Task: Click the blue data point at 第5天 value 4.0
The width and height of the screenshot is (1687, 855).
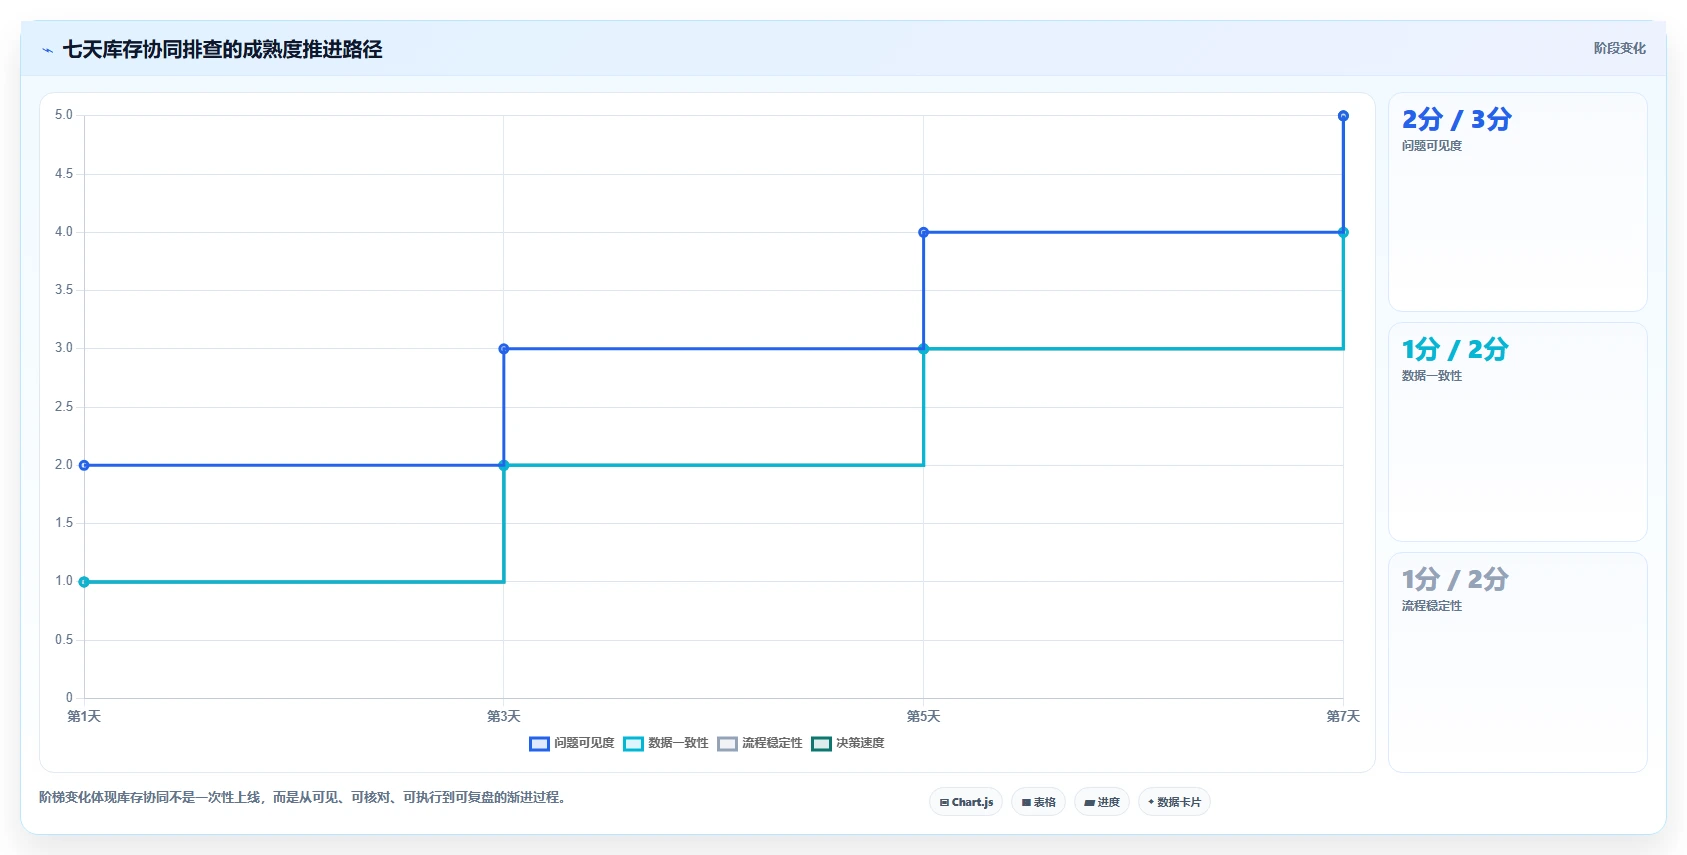Action: tap(923, 232)
